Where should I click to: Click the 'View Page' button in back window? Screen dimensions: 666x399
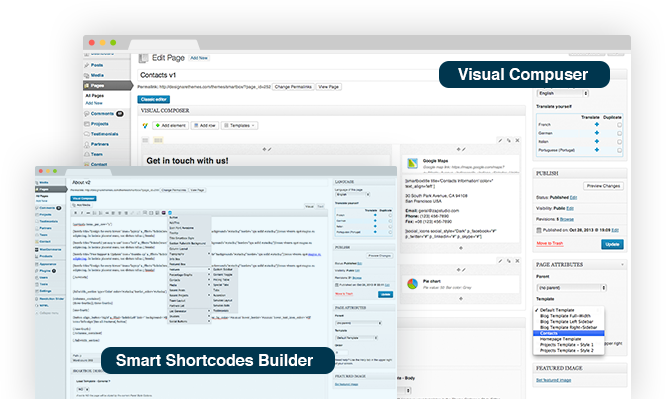pos(329,87)
